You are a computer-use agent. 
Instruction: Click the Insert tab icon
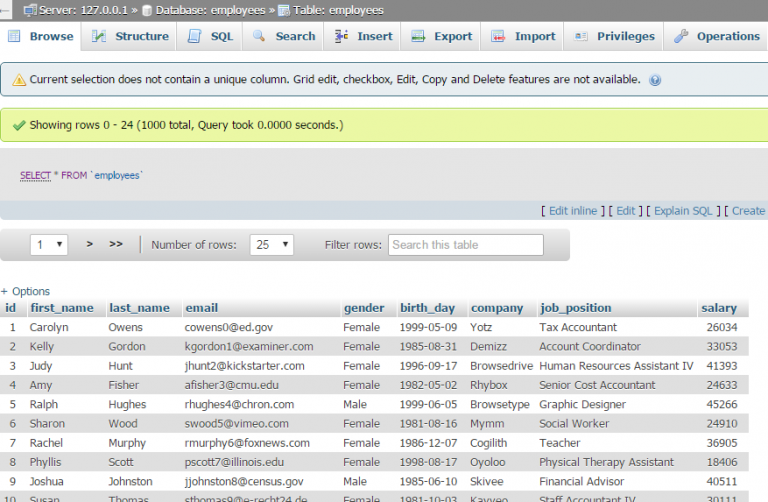coord(340,36)
